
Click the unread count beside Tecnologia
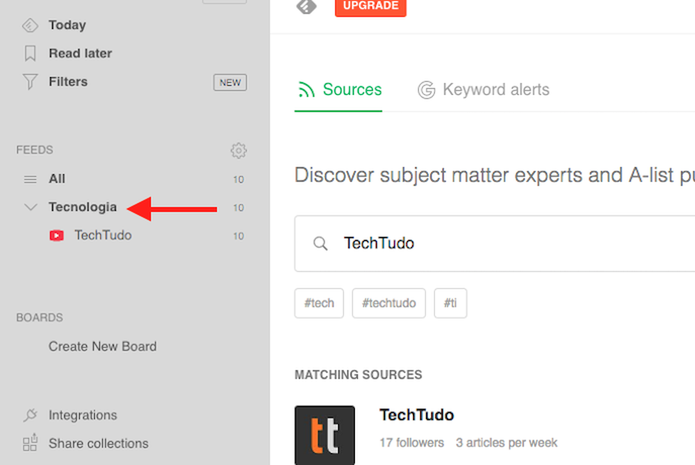238,208
